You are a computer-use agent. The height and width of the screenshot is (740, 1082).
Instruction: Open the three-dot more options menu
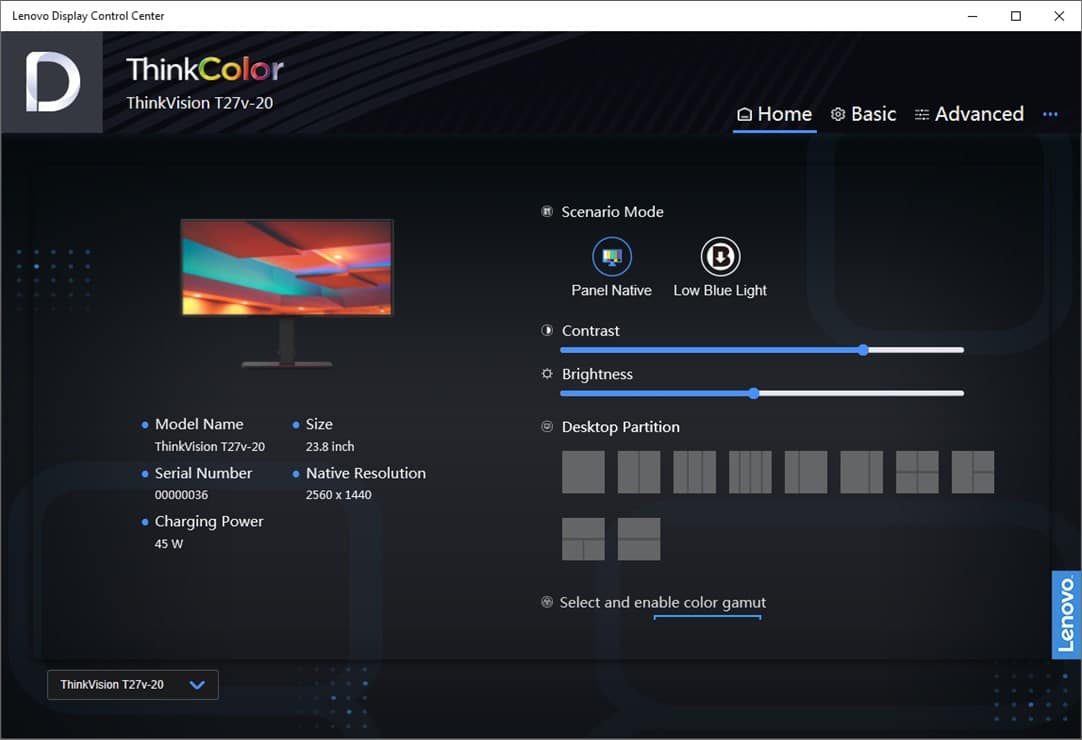[1050, 114]
